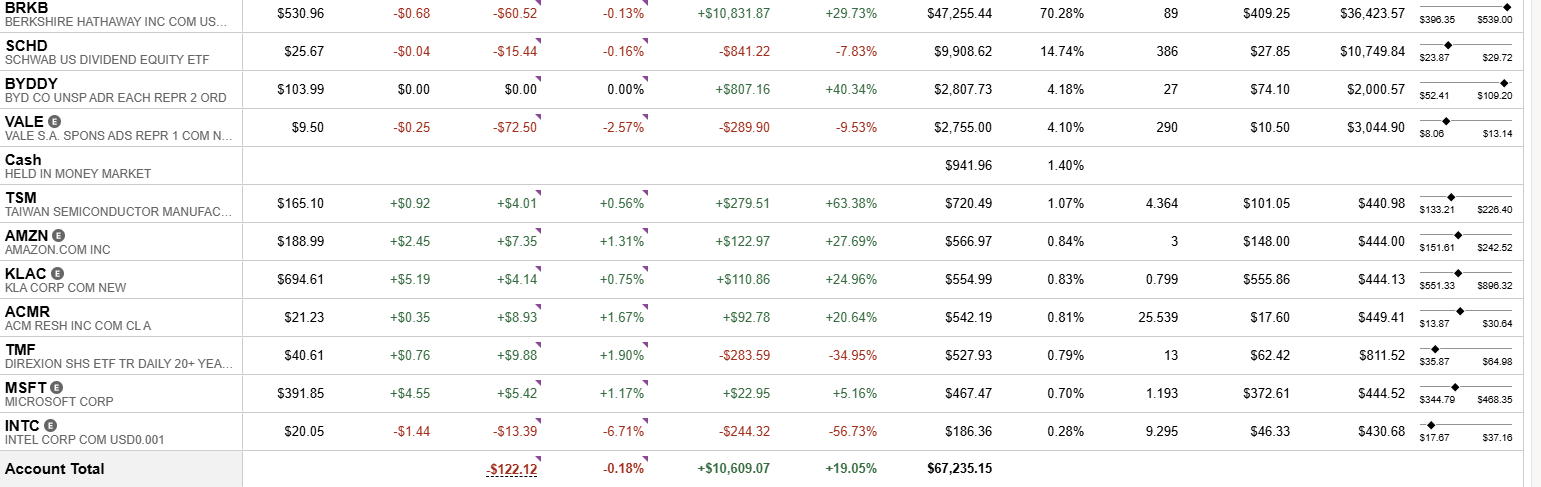Click the E badge next to VALE
This screenshot has height=487, width=1541.
[54, 121]
